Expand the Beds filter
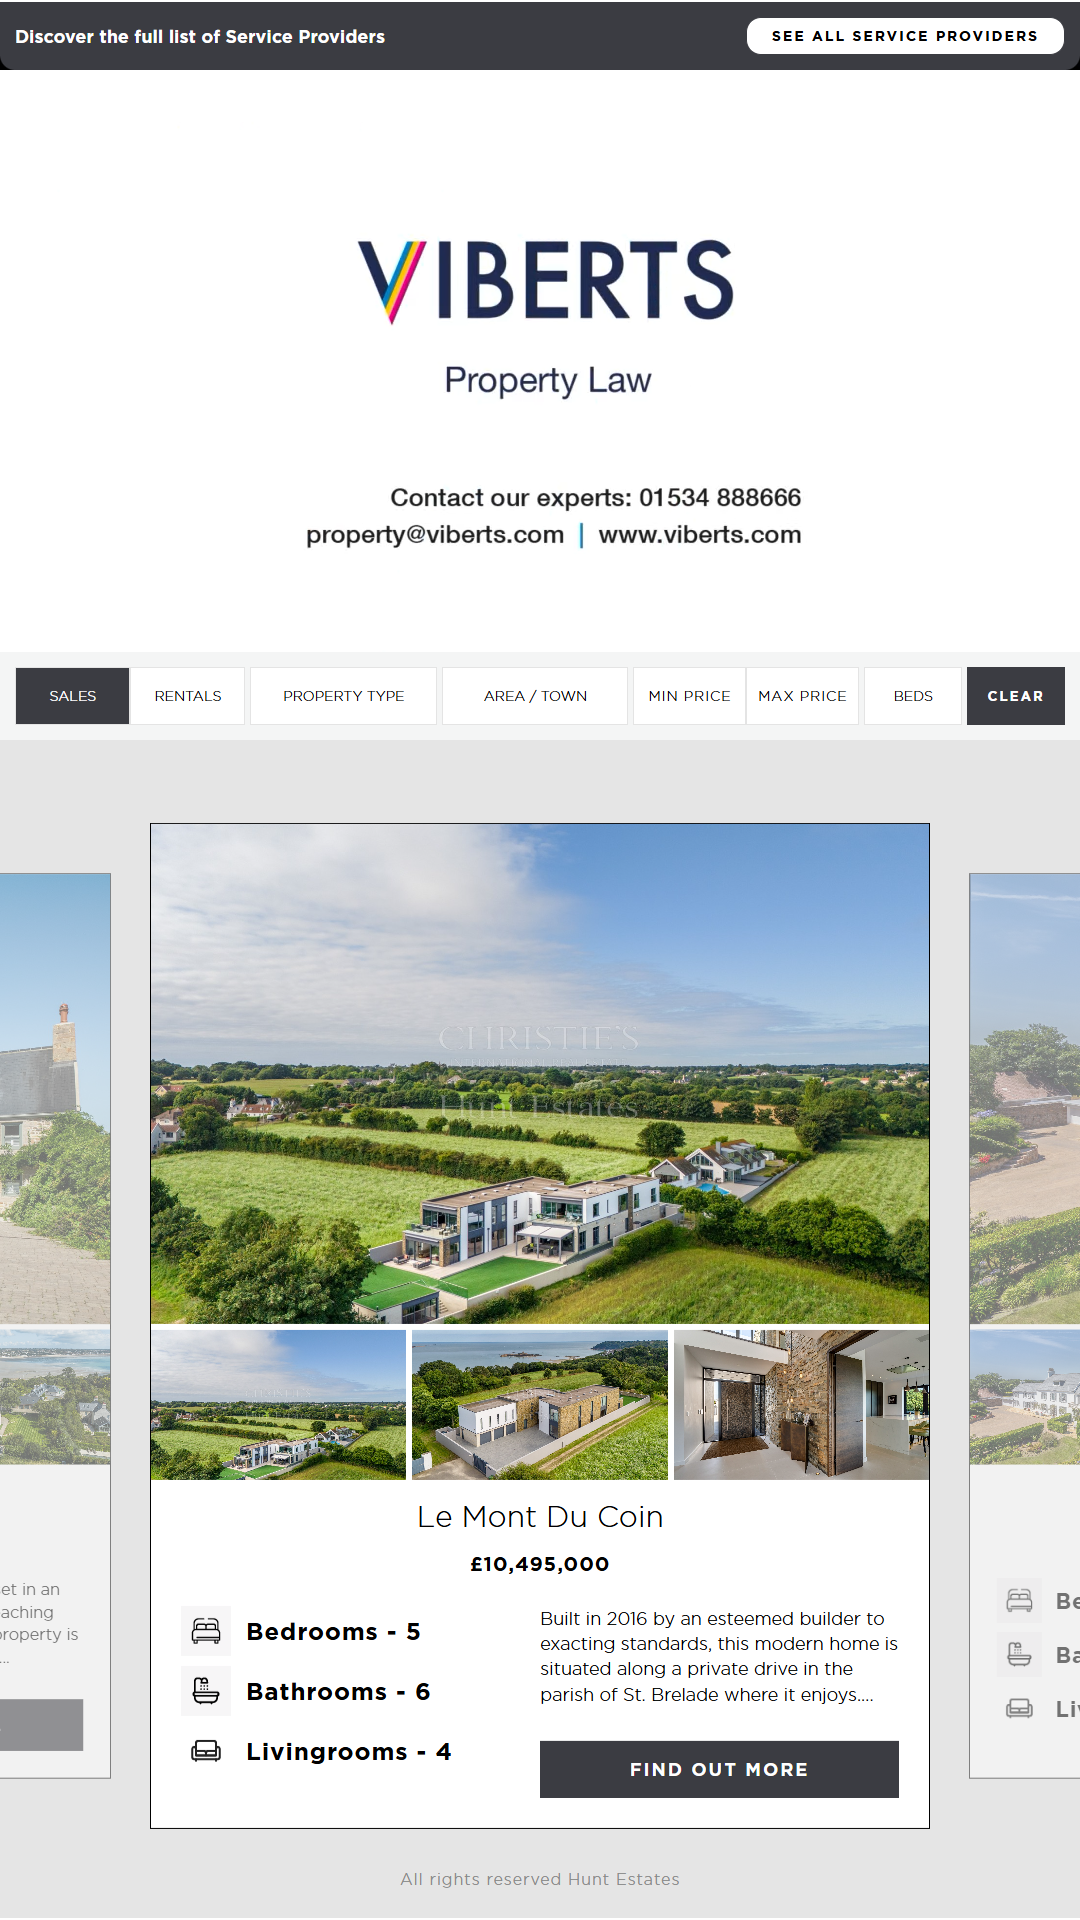This screenshot has height=1920, width=1080. coord(913,696)
